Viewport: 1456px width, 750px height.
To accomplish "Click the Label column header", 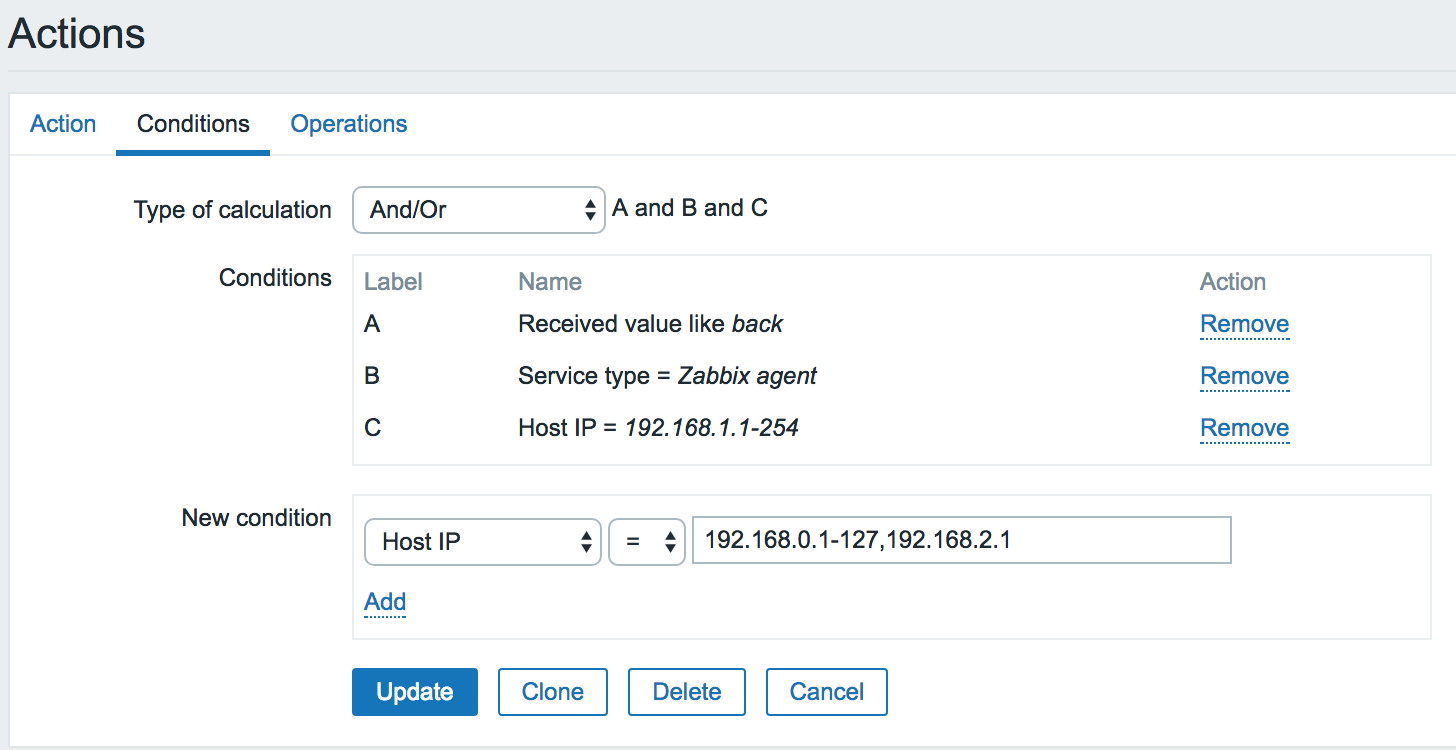I will [x=393, y=282].
